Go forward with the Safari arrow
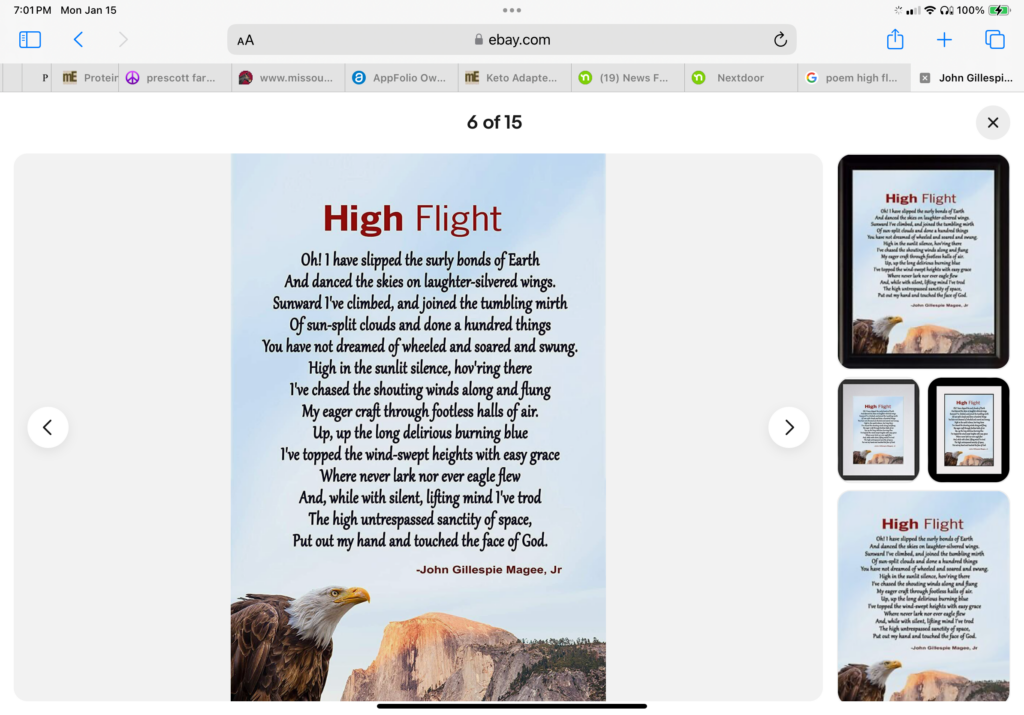This screenshot has width=1024, height=715. pyautogui.click(x=123, y=40)
